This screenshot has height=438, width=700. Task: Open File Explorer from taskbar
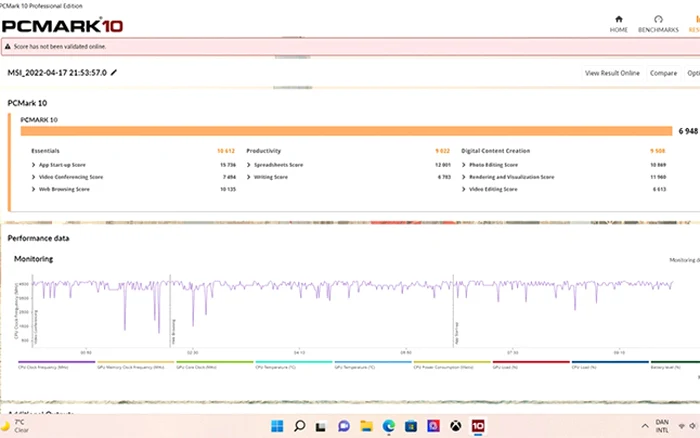pos(366,426)
